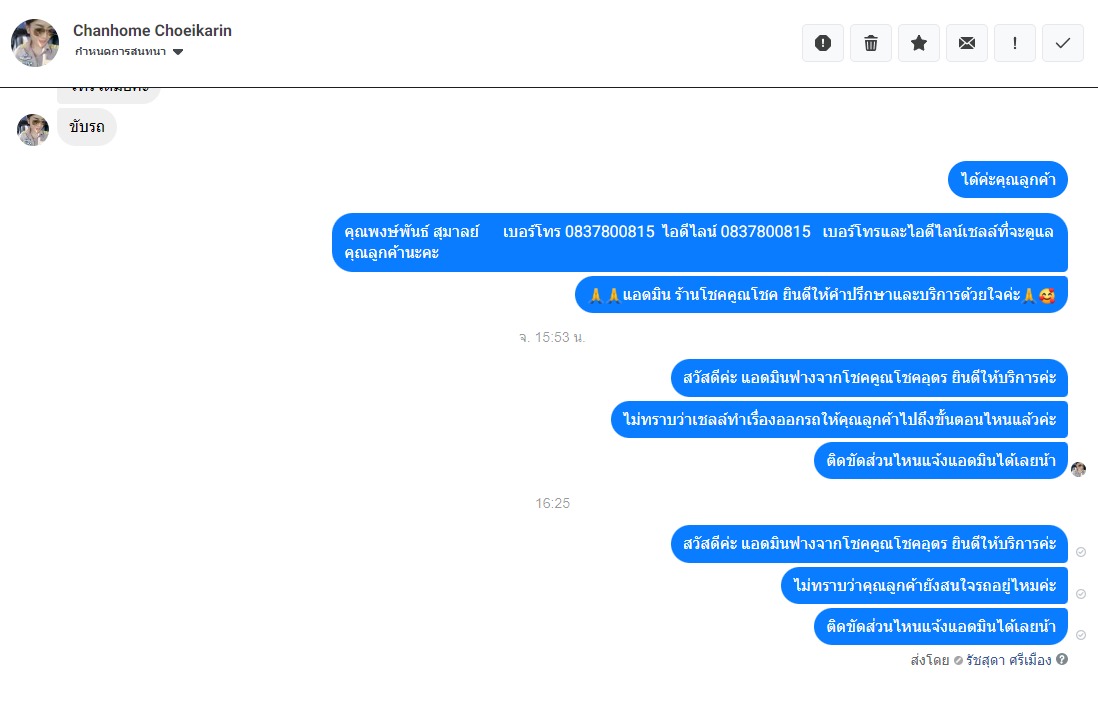The height and width of the screenshot is (702, 1098).
Task: Click the sender name รัชสุดา ศรีเมือง
Action: tap(1008, 660)
